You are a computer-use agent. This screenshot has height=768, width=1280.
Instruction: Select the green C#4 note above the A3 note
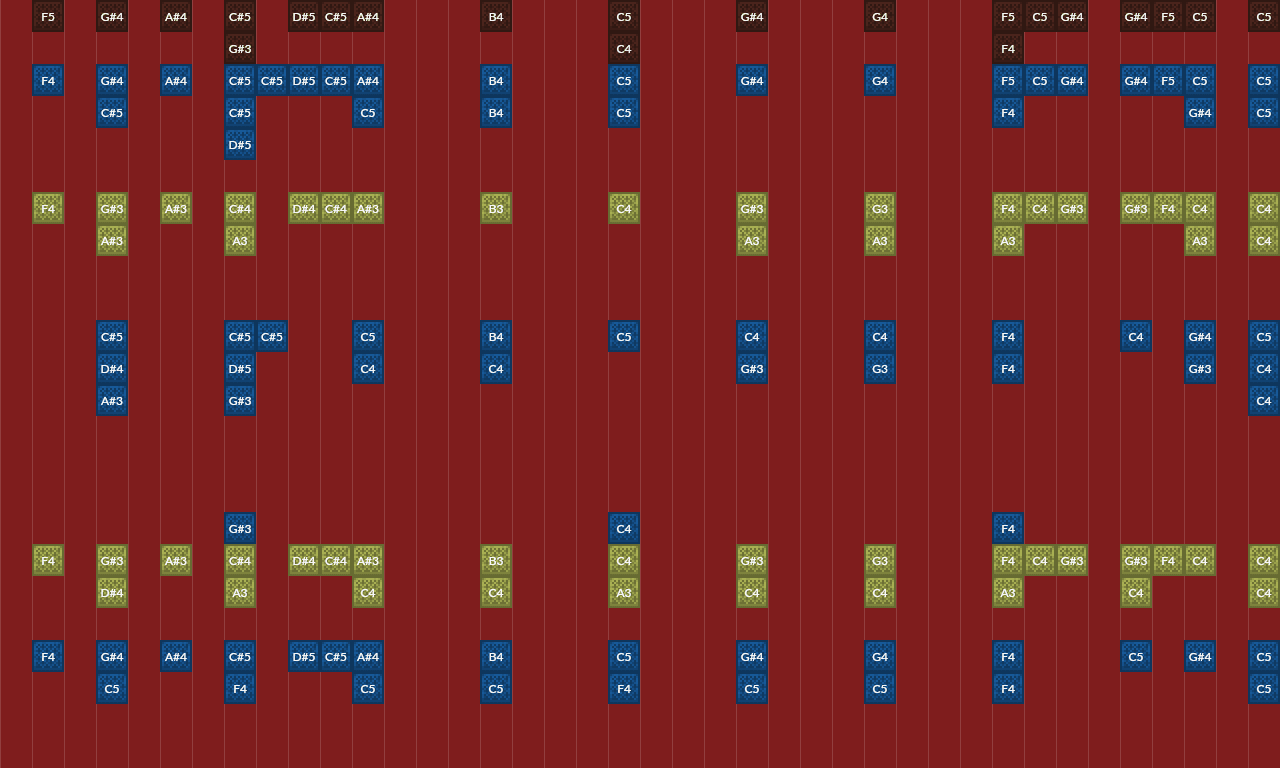click(240, 208)
